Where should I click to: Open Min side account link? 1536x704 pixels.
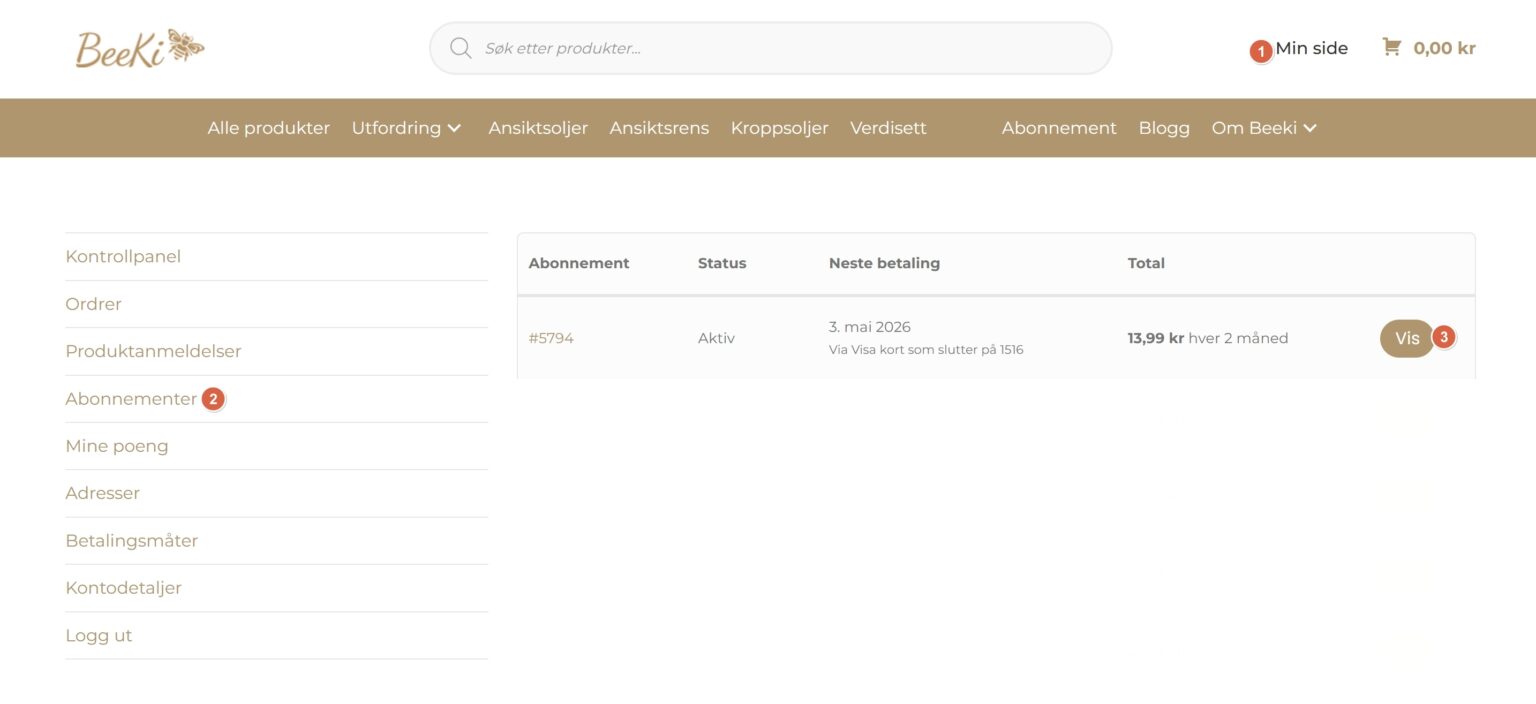pos(1311,48)
